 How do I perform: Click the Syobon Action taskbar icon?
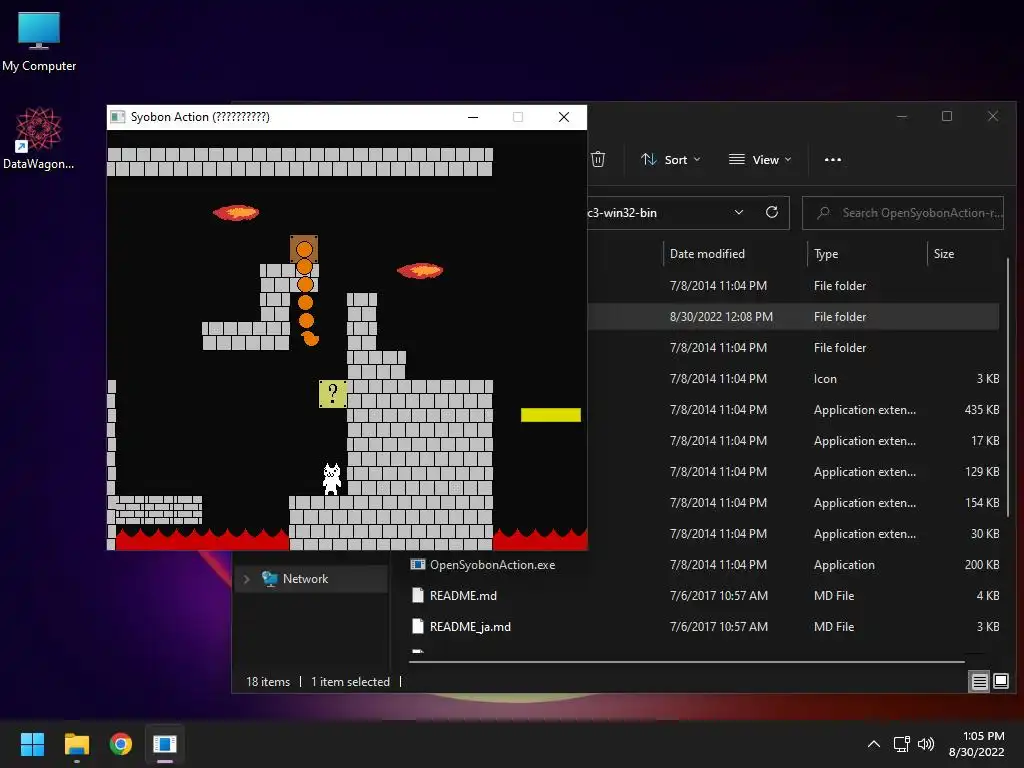pyautogui.click(x=165, y=744)
